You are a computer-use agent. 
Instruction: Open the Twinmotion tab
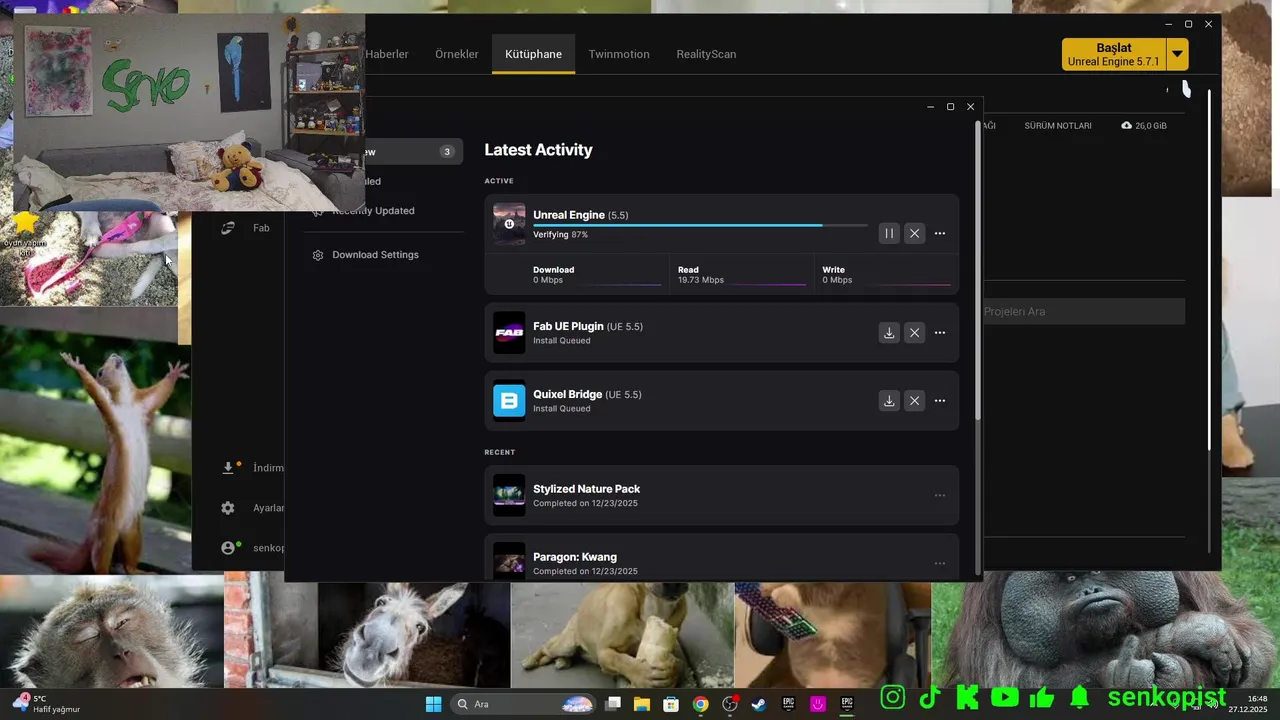[x=619, y=54]
